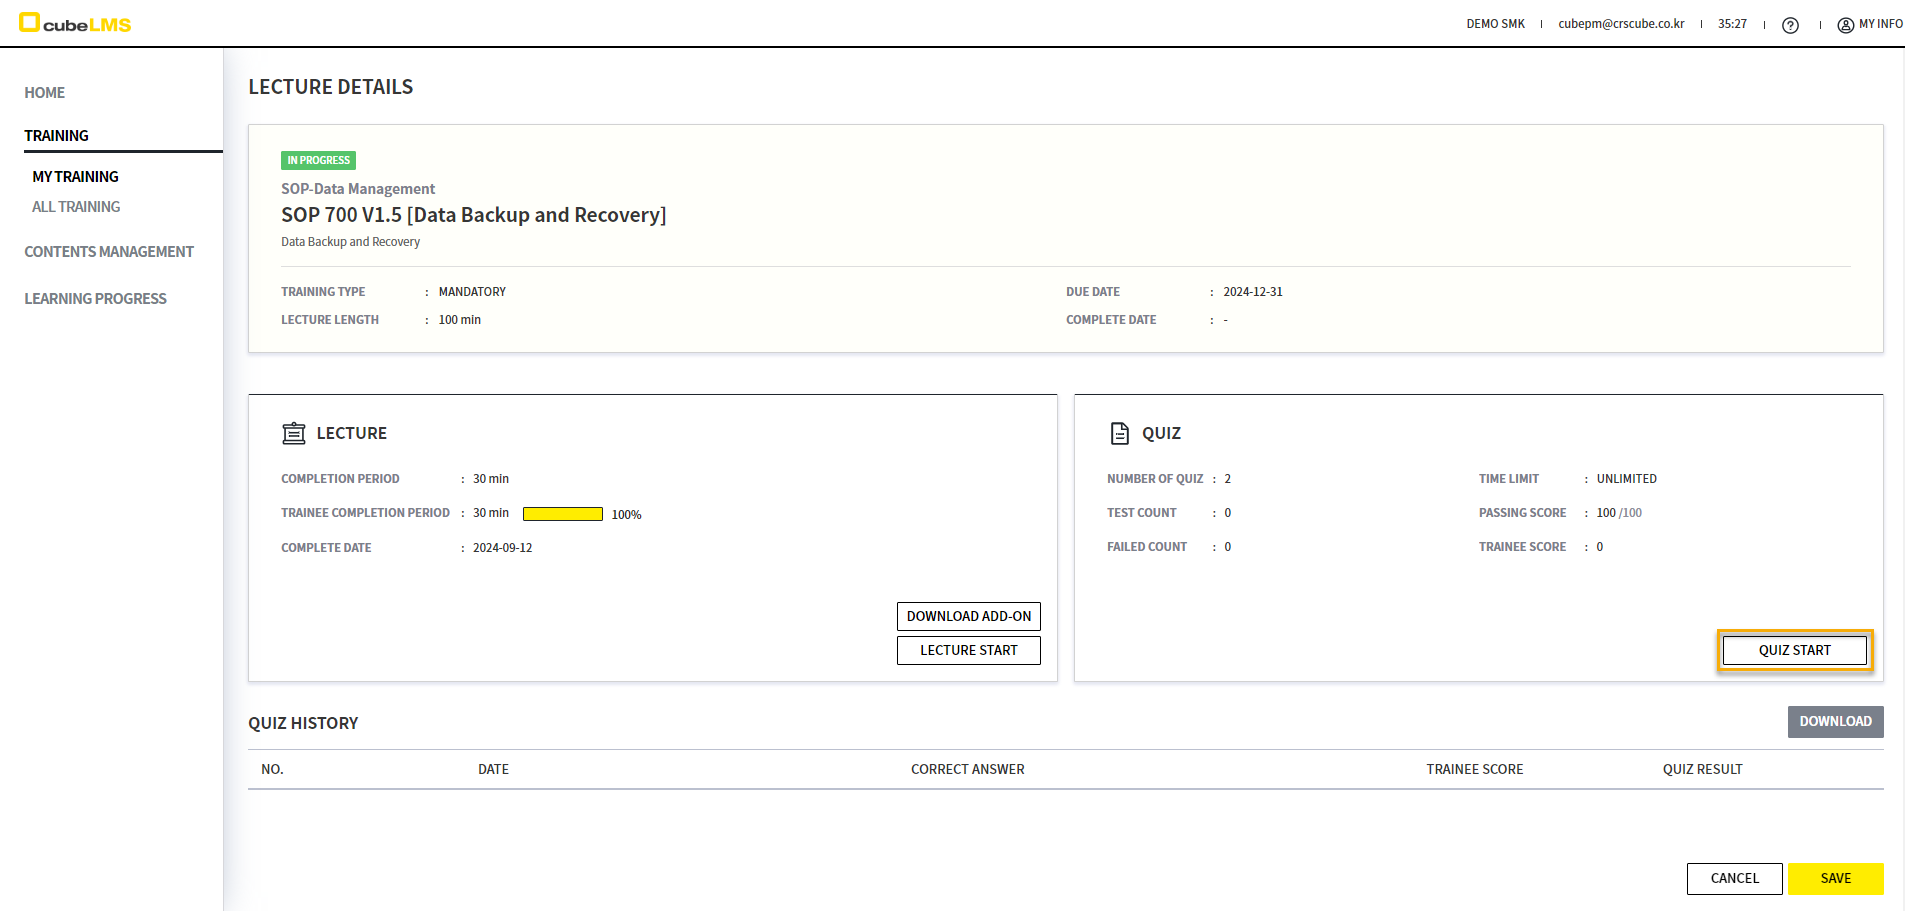
Task: Begin the quiz with QUIZ START
Action: click(x=1794, y=650)
